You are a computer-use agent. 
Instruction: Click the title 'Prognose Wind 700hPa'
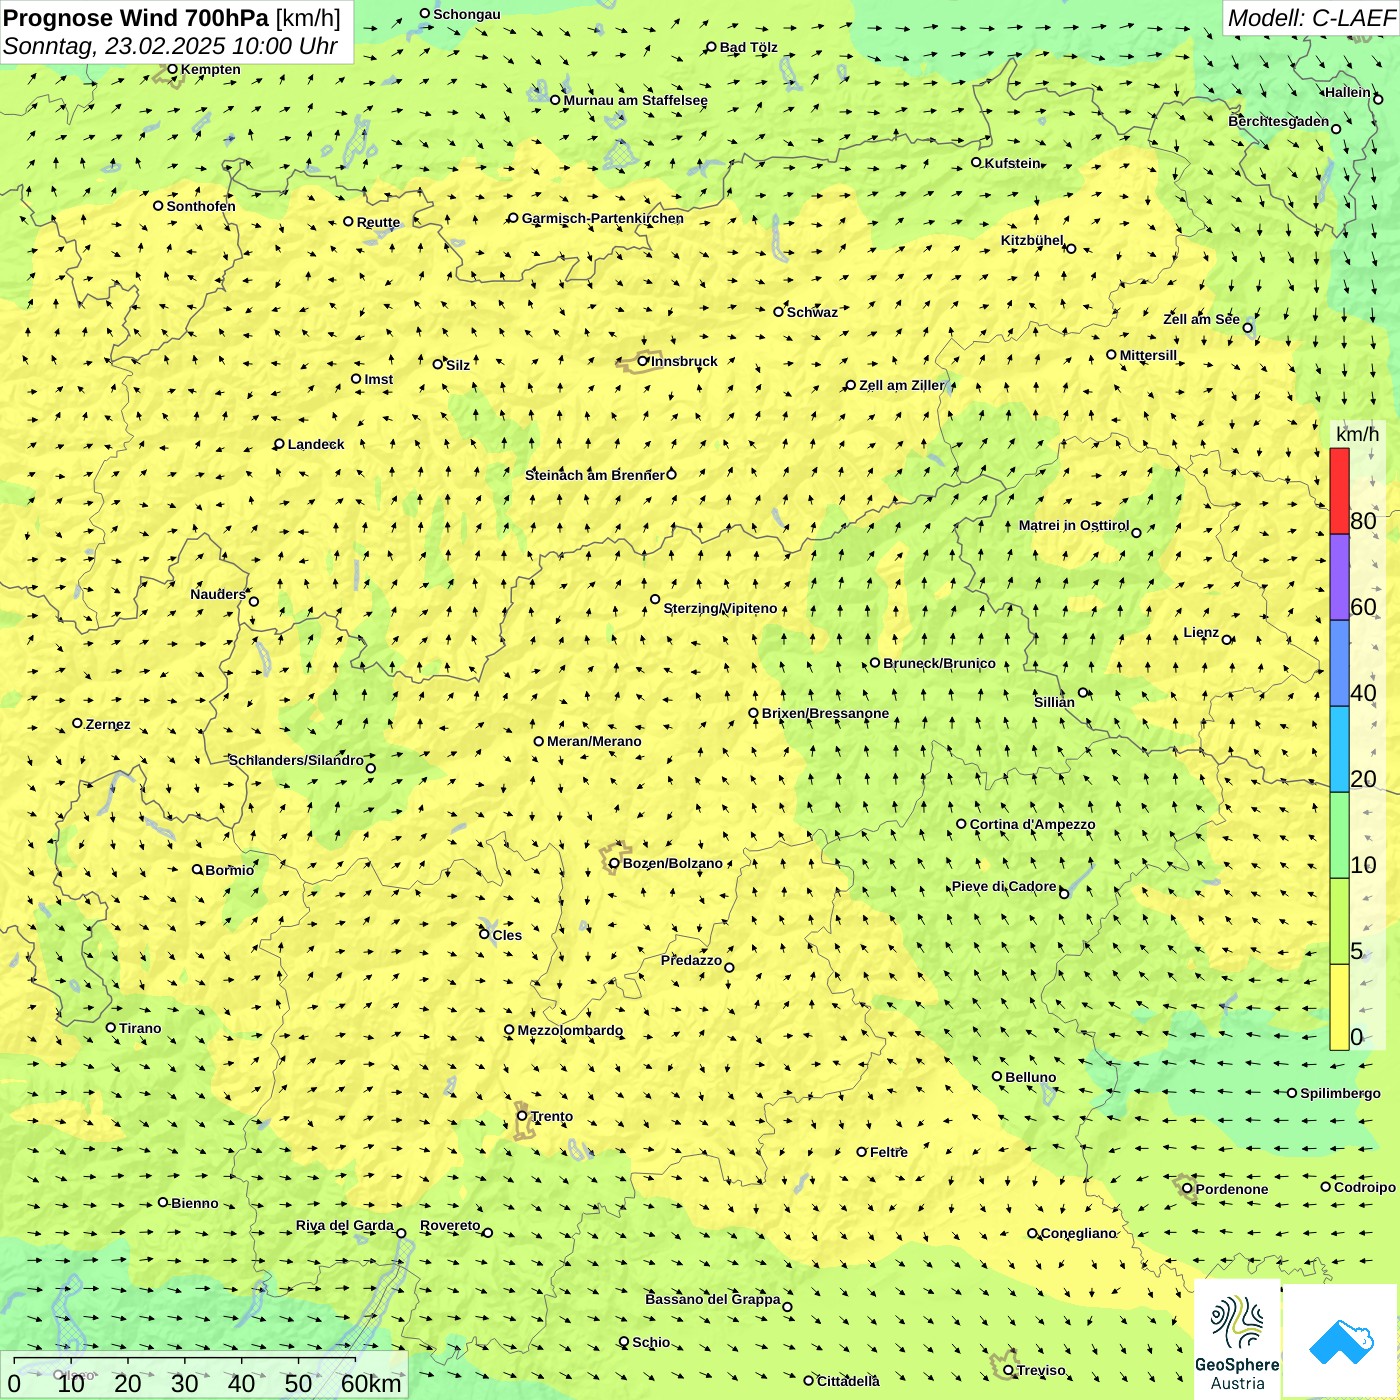136,18
